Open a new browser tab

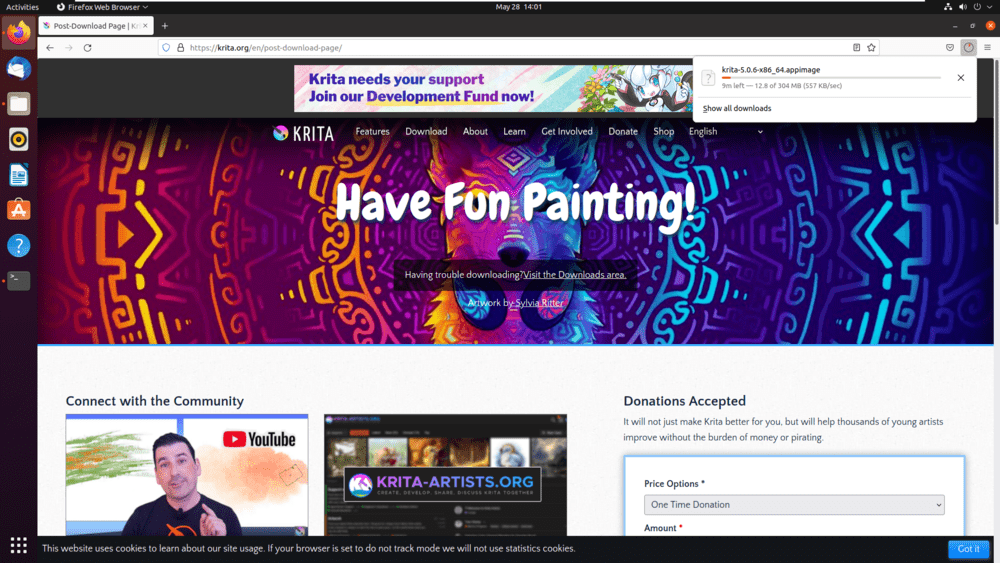(x=165, y=26)
